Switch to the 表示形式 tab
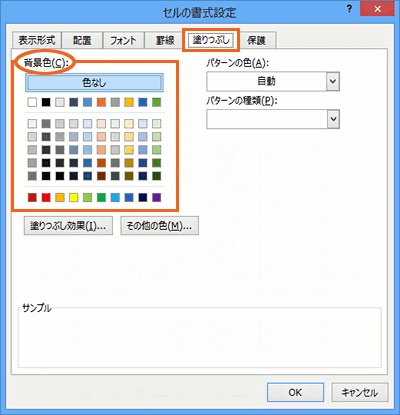This screenshot has width=400, height=415. pos(37,41)
